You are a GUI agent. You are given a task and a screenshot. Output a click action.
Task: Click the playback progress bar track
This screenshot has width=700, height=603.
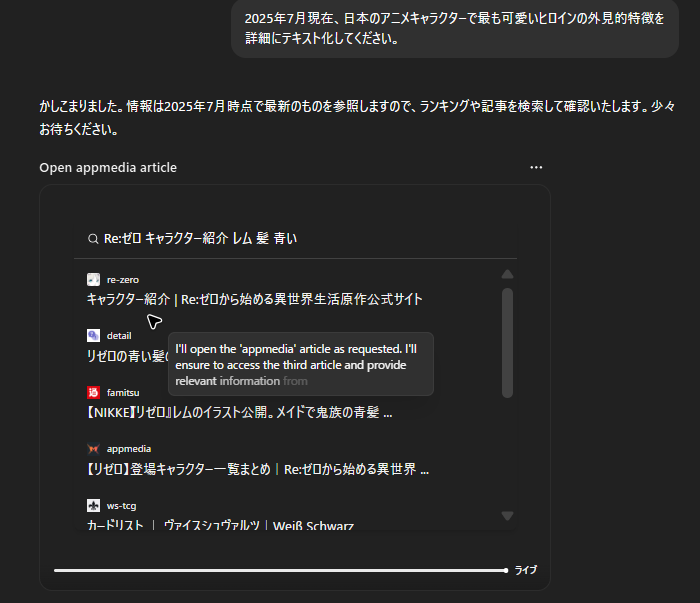pyautogui.click(x=279, y=570)
